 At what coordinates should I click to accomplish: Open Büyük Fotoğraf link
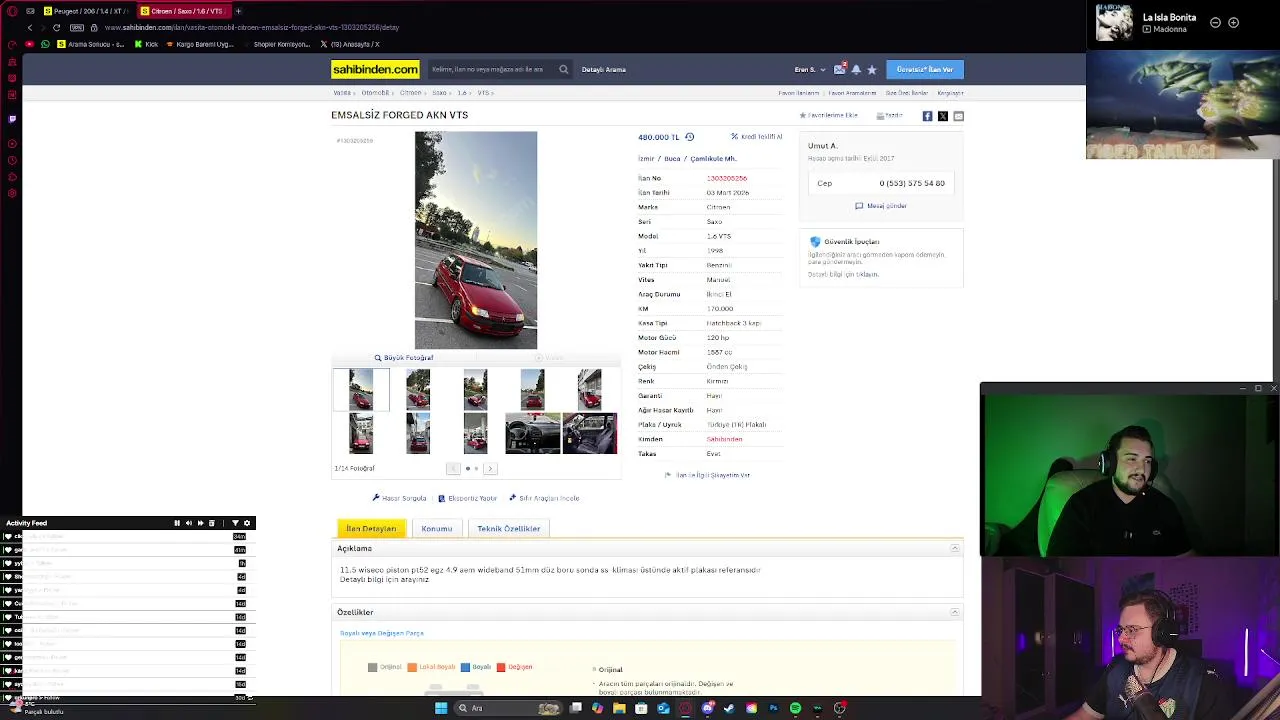coord(404,358)
